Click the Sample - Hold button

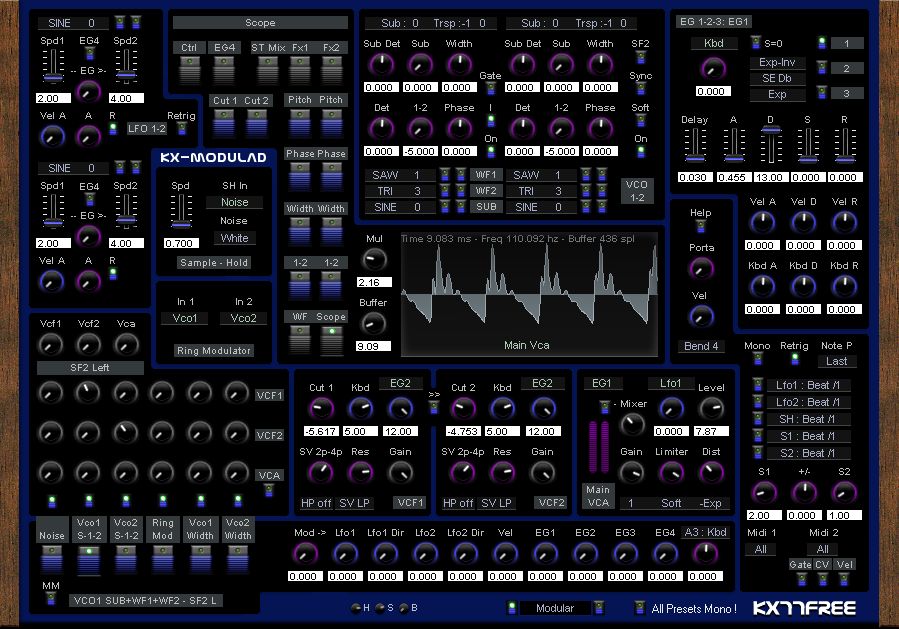[x=212, y=263]
